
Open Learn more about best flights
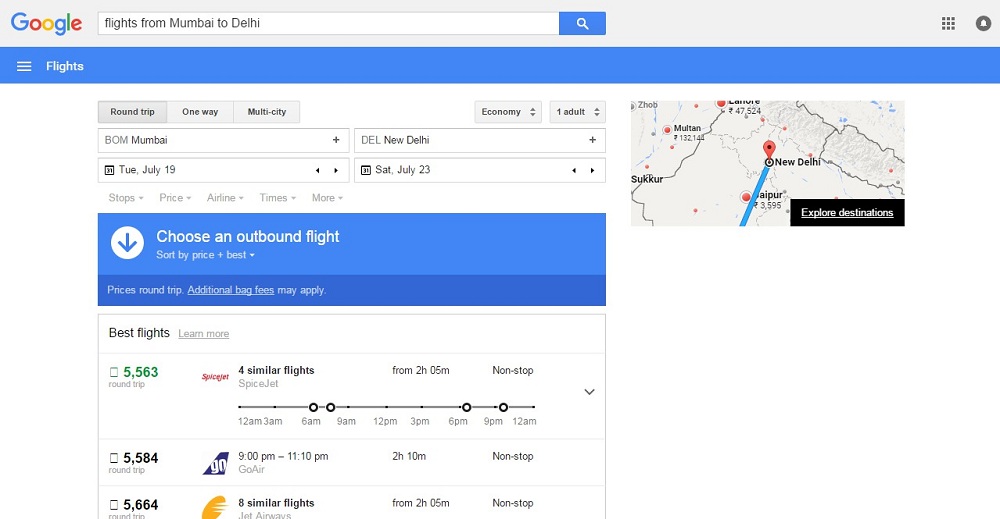coord(203,334)
